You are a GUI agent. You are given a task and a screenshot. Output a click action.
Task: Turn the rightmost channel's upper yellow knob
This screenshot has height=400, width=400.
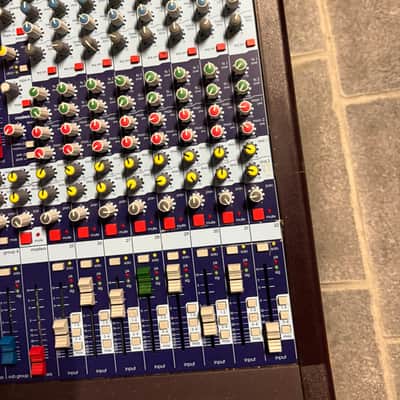point(250,149)
